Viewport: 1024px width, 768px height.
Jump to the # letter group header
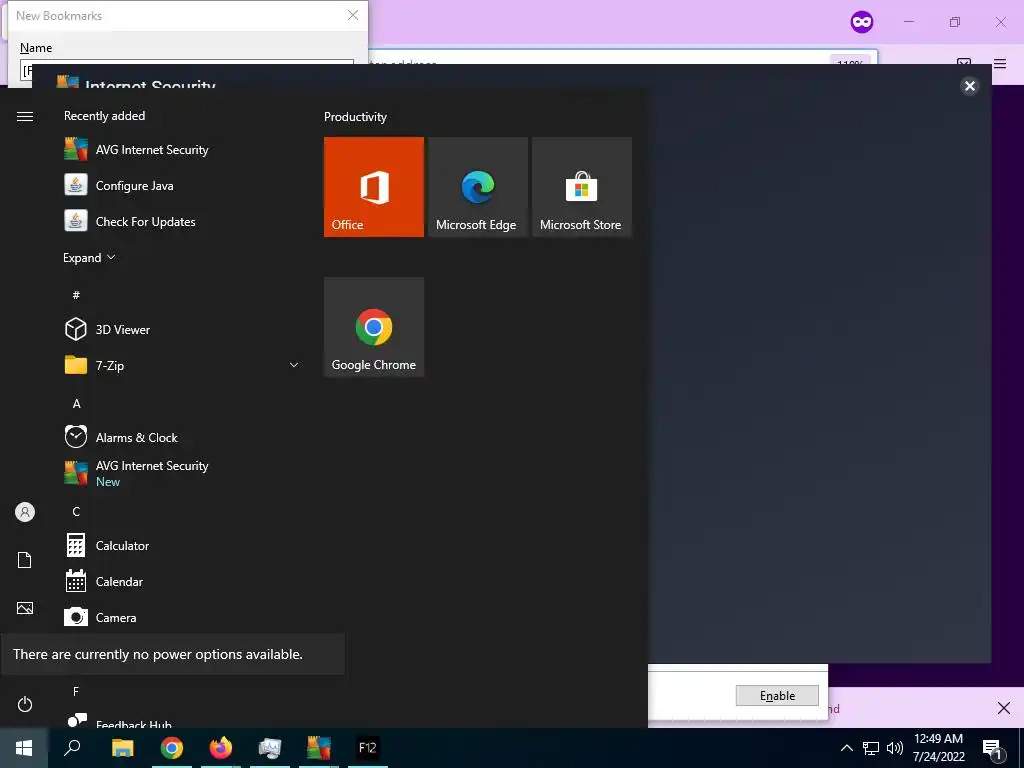pos(76,295)
